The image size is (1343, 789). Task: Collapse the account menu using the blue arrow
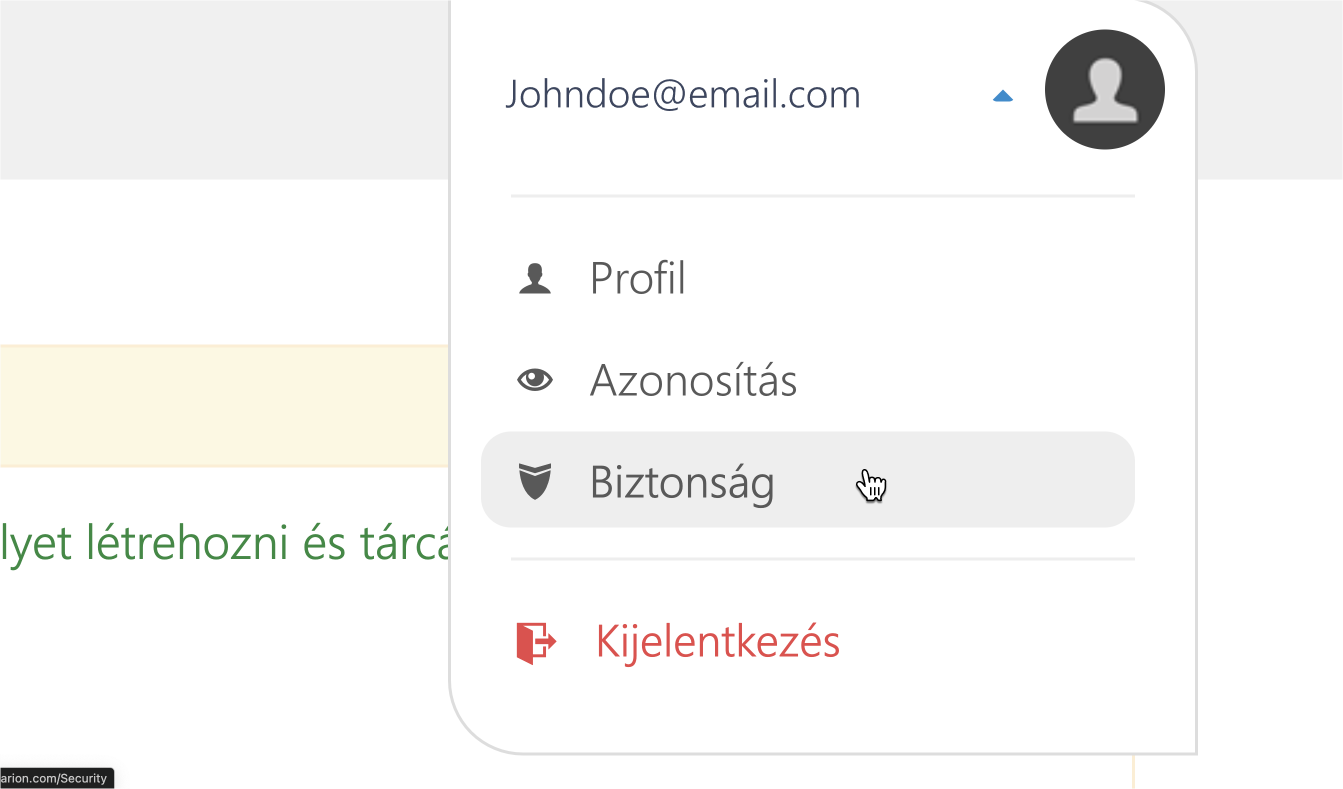tap(1002, 96)
